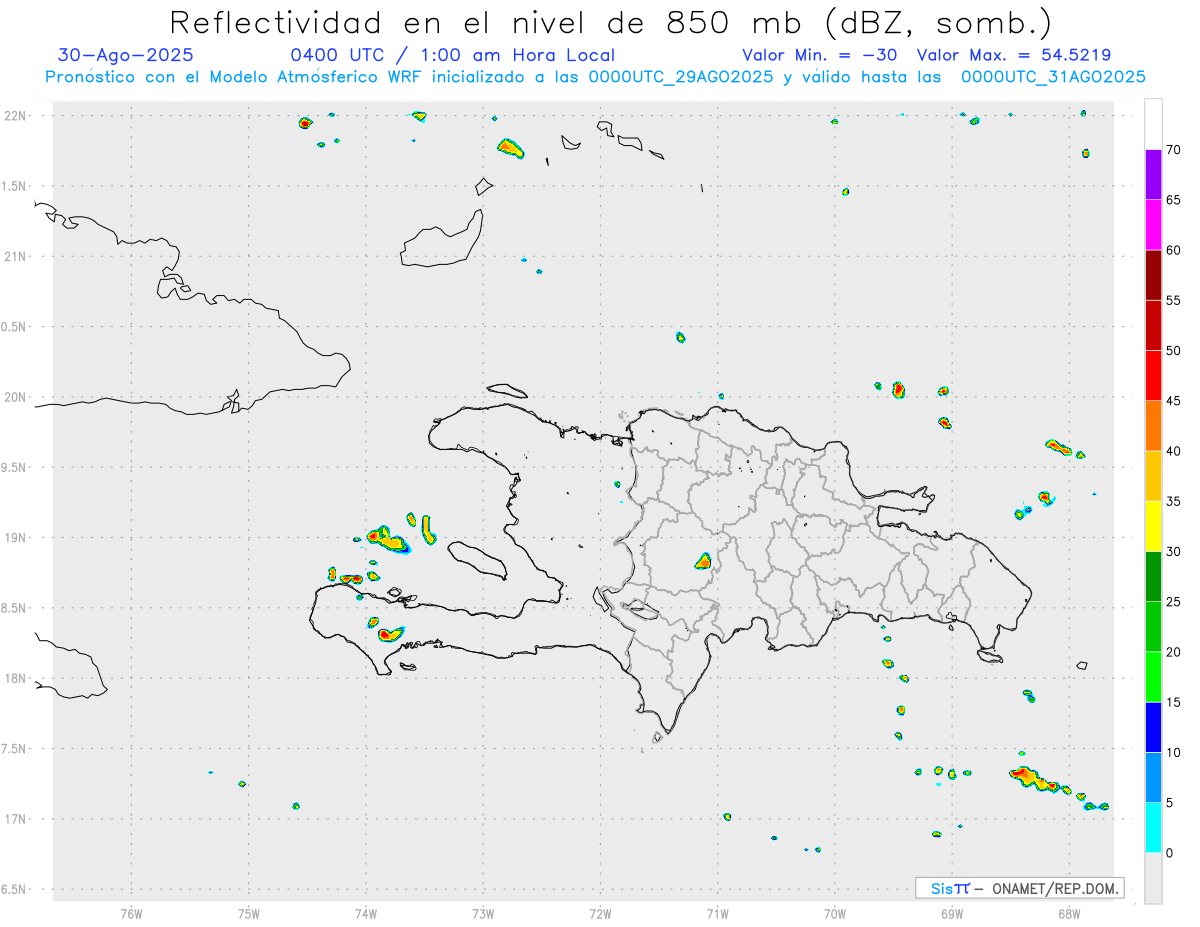Click the colorbar tick label '0'
Screen dimensions: 1200x927
click(1169, 853)
